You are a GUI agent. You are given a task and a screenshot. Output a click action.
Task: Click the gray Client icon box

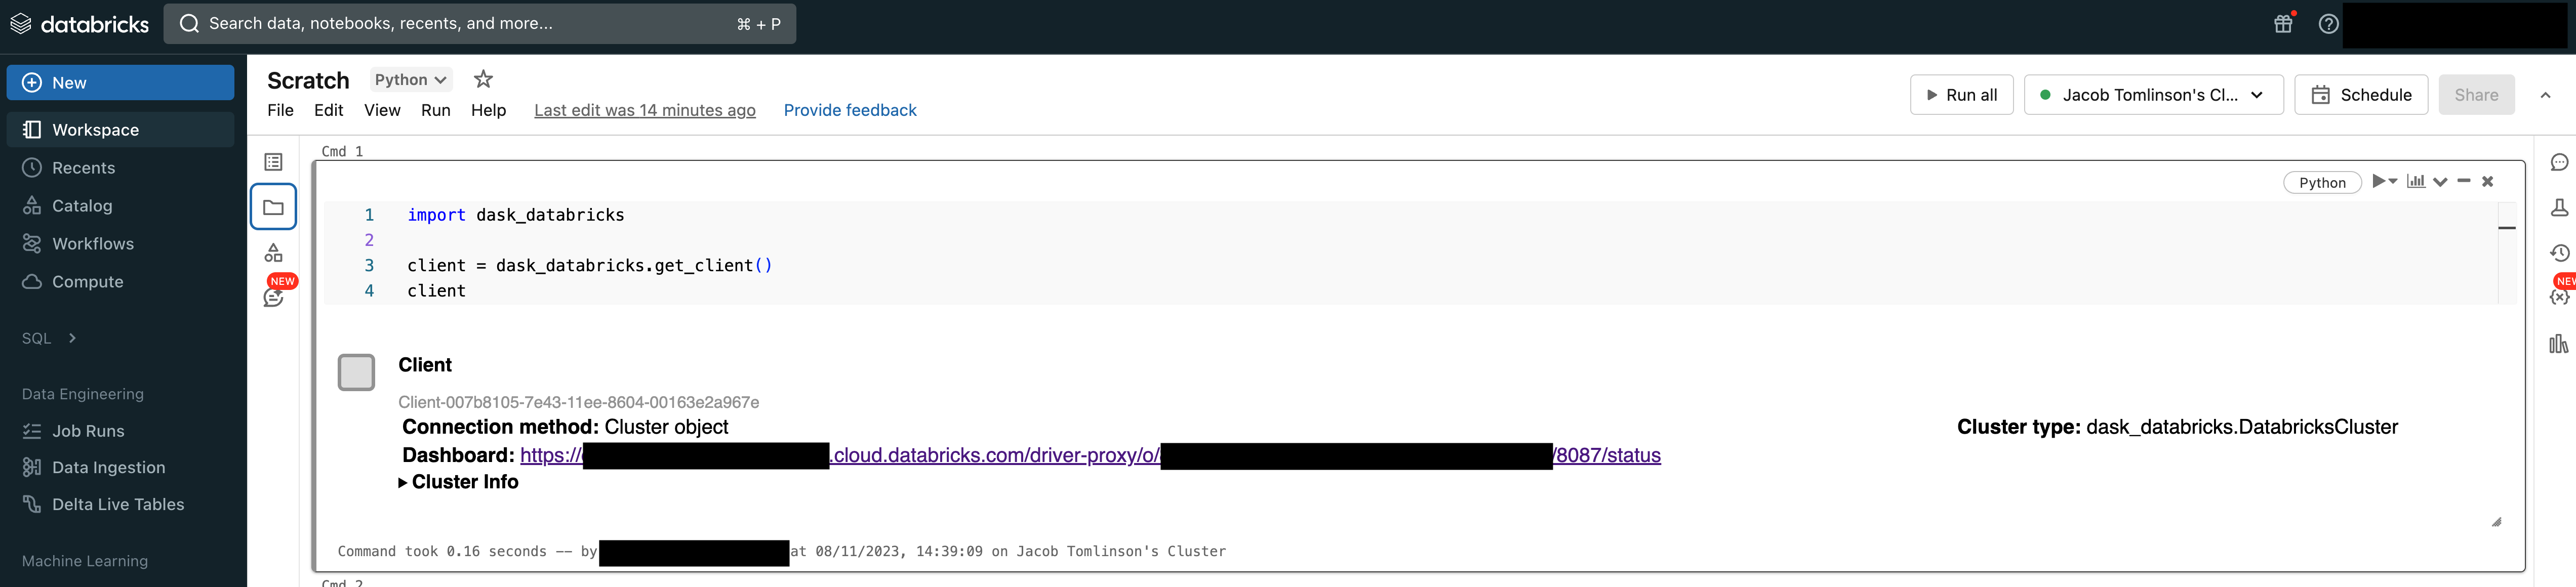[x=356, y=372]
